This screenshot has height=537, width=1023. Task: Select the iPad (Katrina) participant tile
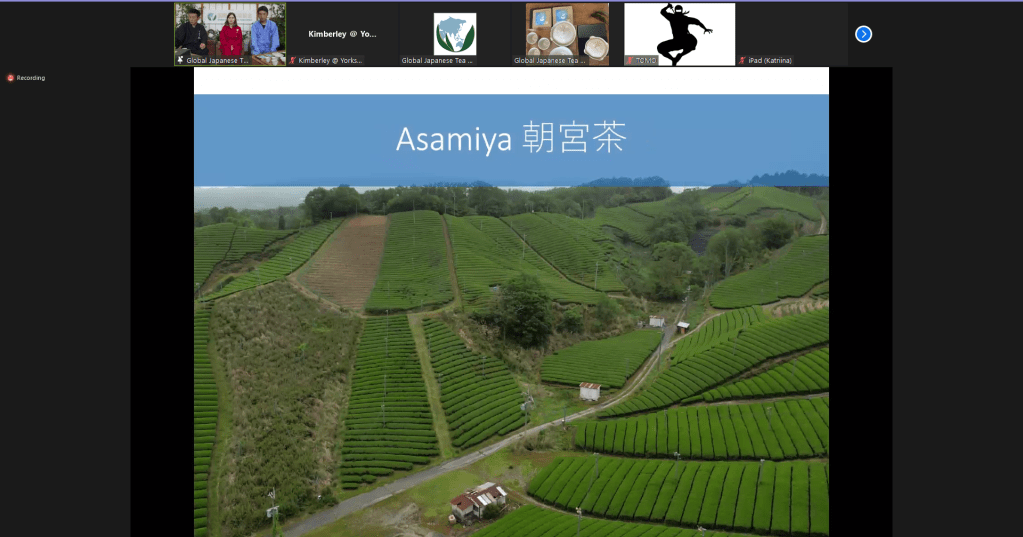[x=792, y=30]
